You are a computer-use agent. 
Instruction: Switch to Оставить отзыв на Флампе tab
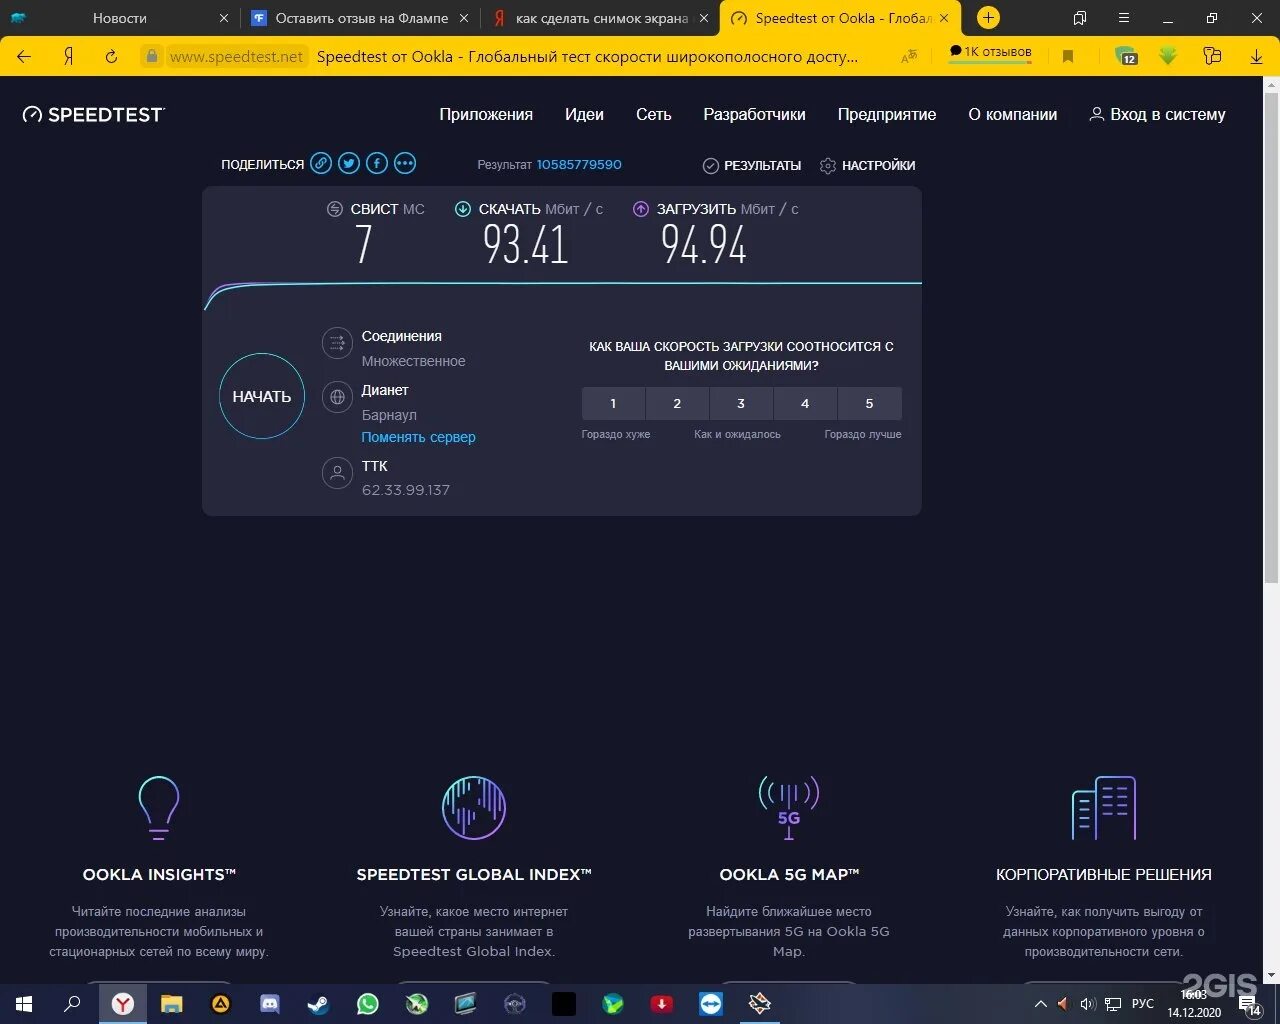(362, 18)
